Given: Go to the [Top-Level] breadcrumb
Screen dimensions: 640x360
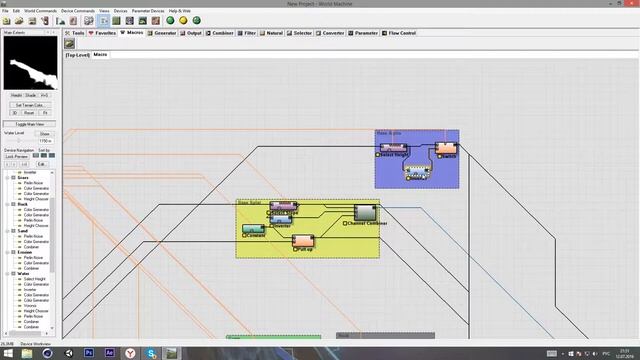Looking at the screenshot, I should 78,55.
